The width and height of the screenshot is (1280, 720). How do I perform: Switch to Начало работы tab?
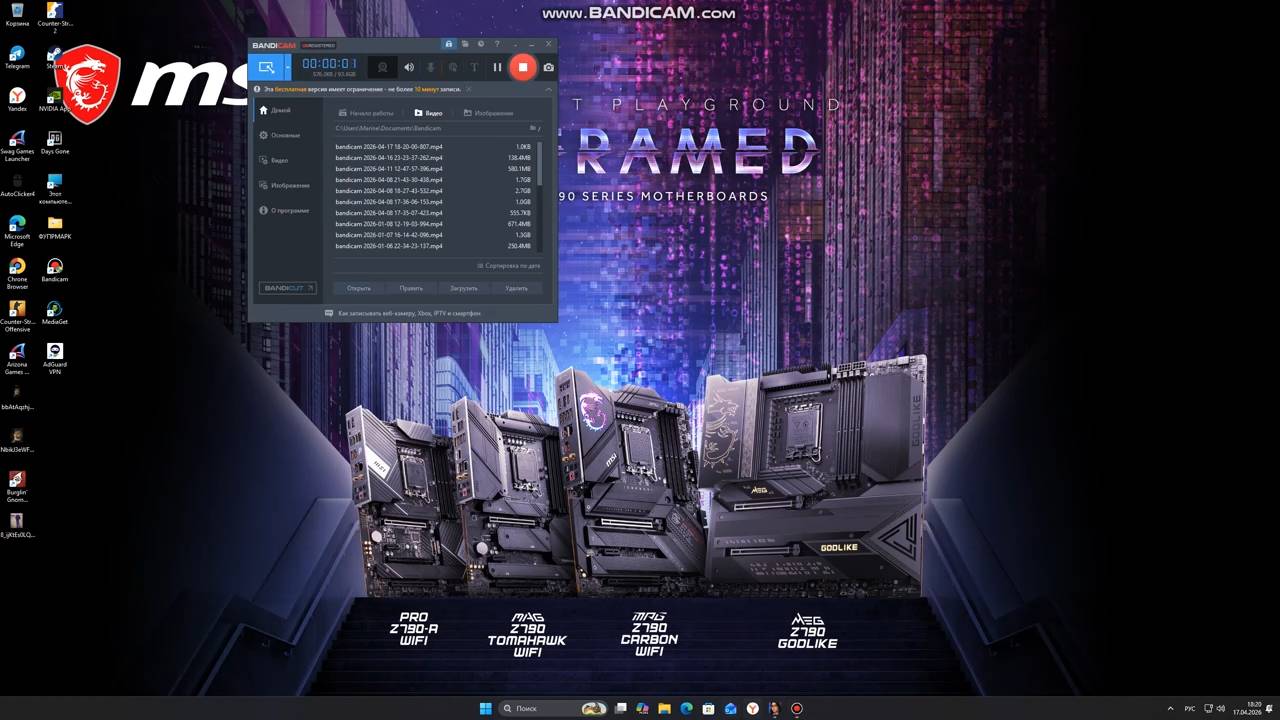click(366, 113)
